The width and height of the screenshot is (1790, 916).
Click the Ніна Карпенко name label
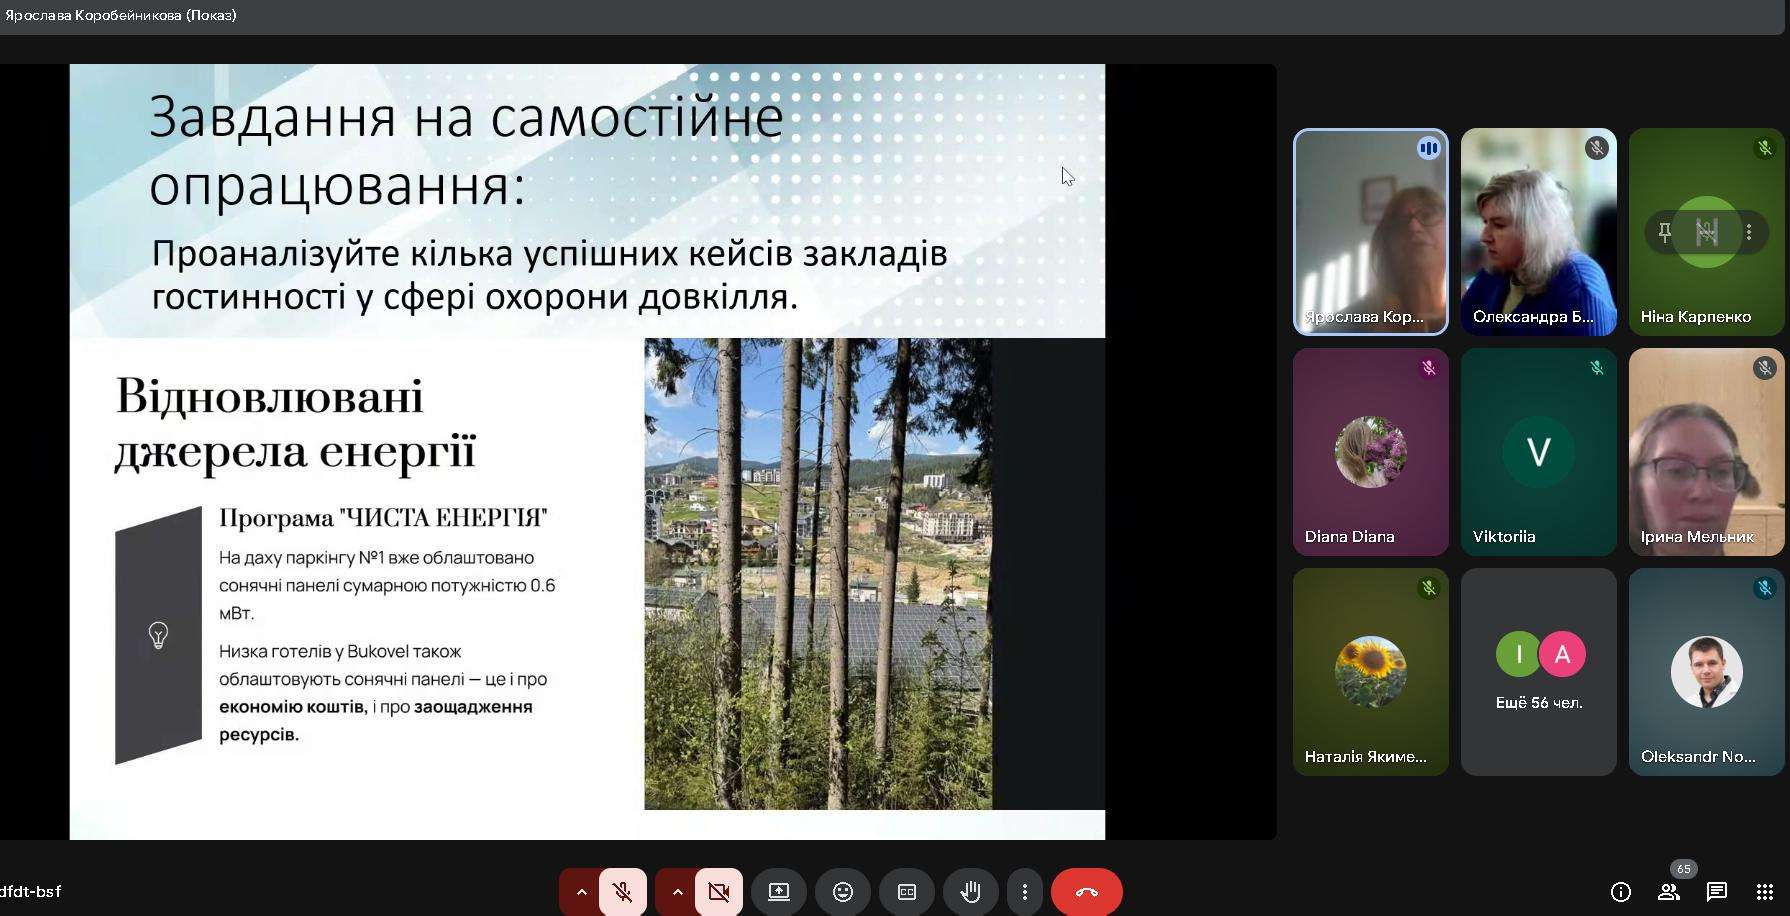(1695, 316)
